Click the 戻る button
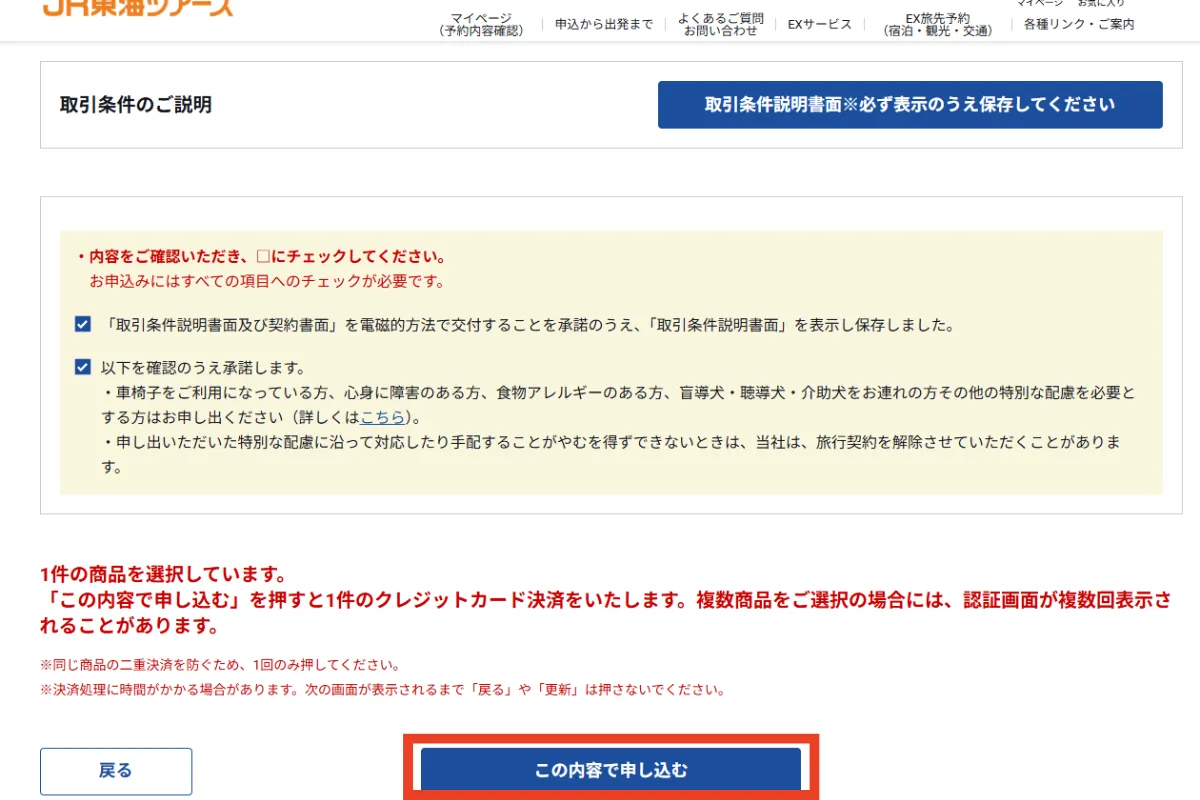 (x=116, y=771)
